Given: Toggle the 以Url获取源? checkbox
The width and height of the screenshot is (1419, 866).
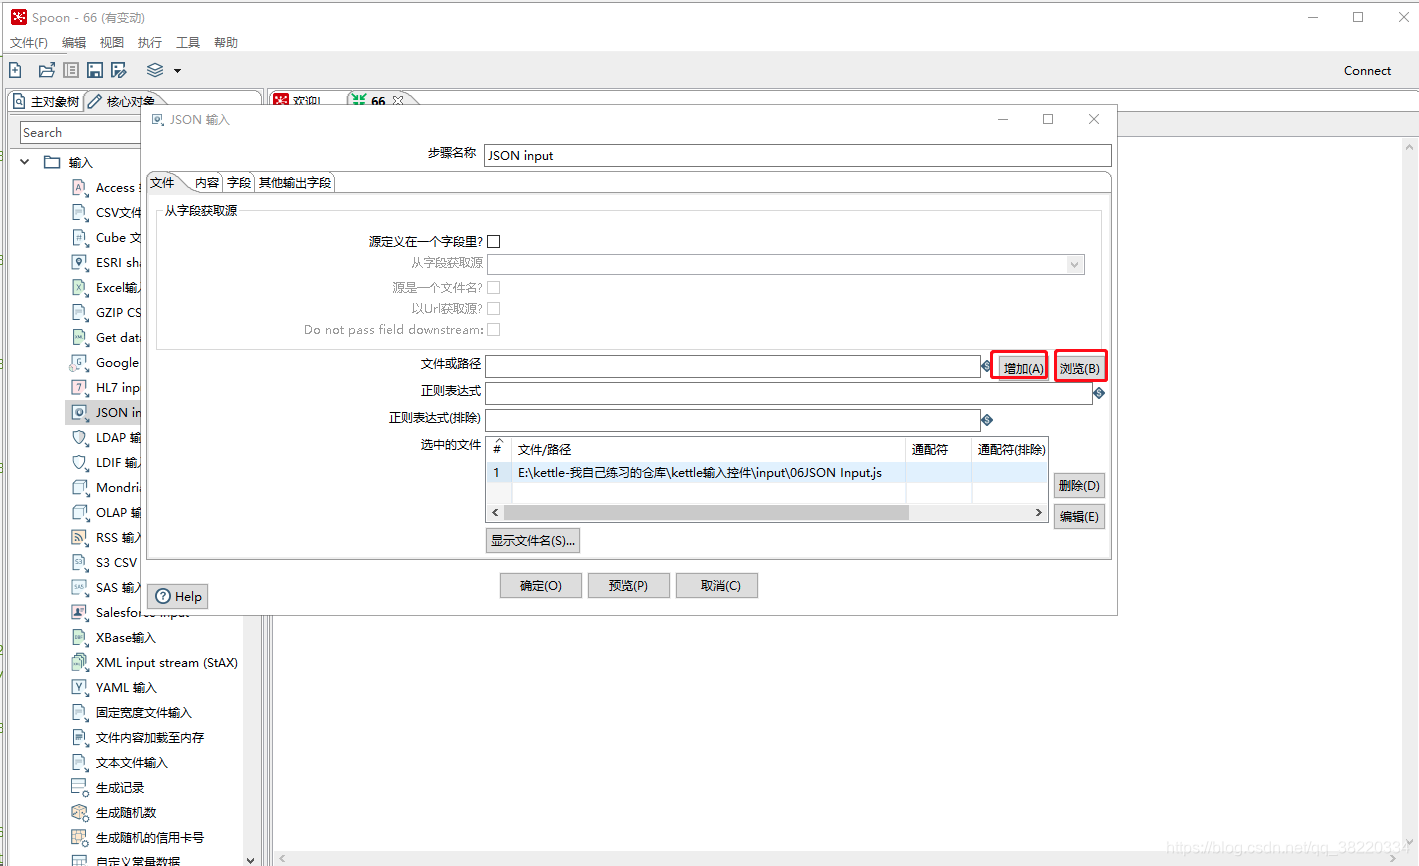Looking at the screenshot, I should [x=493, y=308].
